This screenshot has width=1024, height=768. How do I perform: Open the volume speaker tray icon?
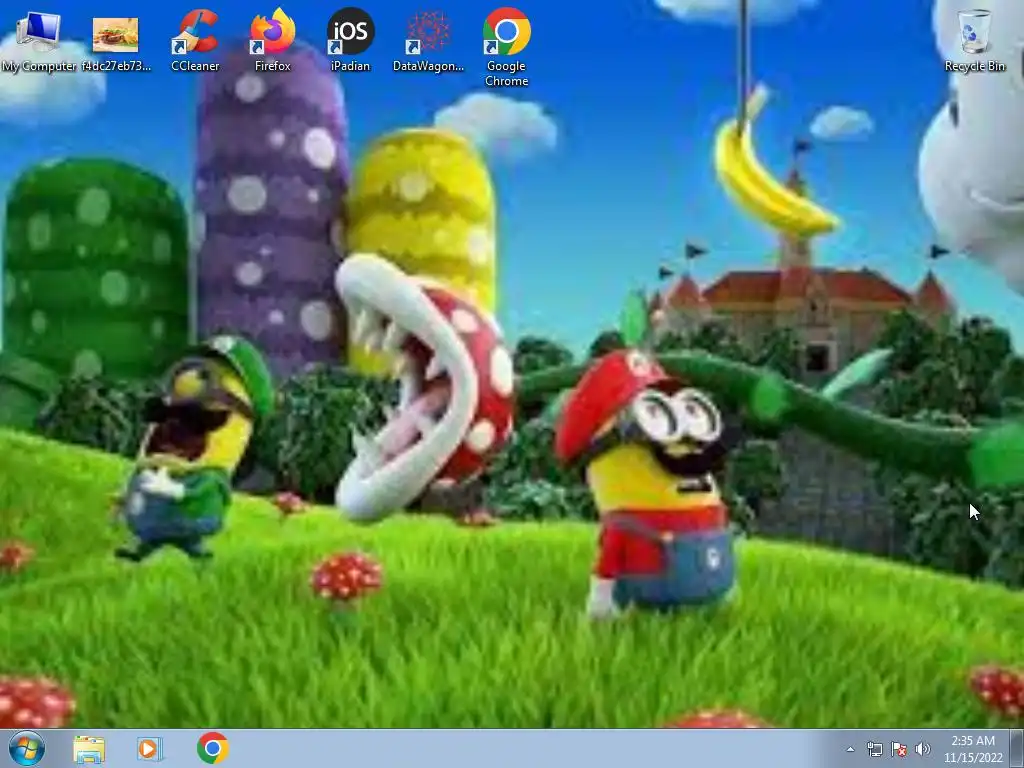pos(923,749)
